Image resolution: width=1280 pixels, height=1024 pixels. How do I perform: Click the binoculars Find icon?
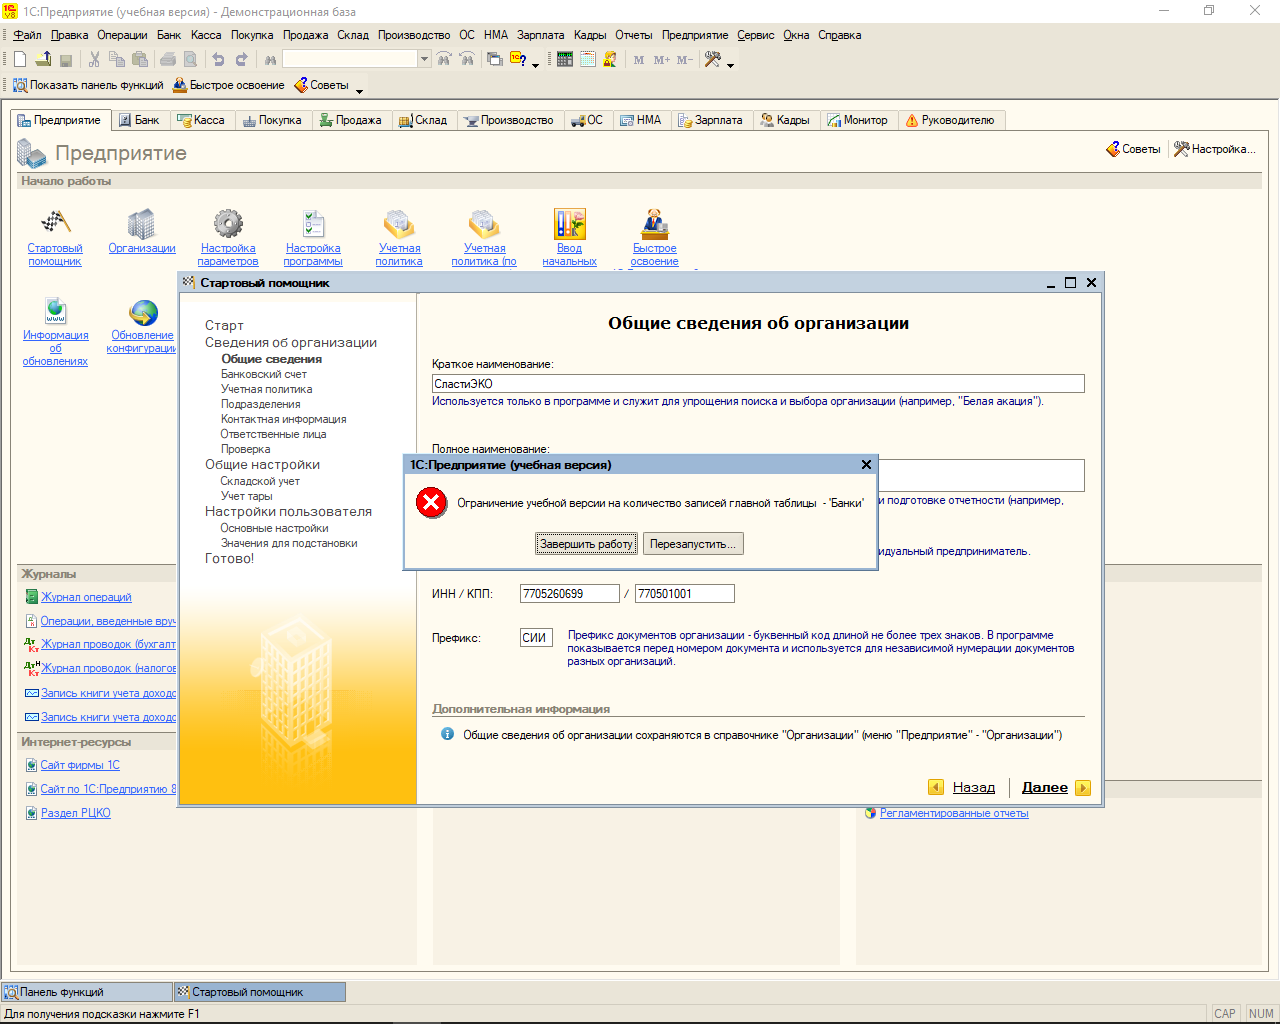coord(270,60)
